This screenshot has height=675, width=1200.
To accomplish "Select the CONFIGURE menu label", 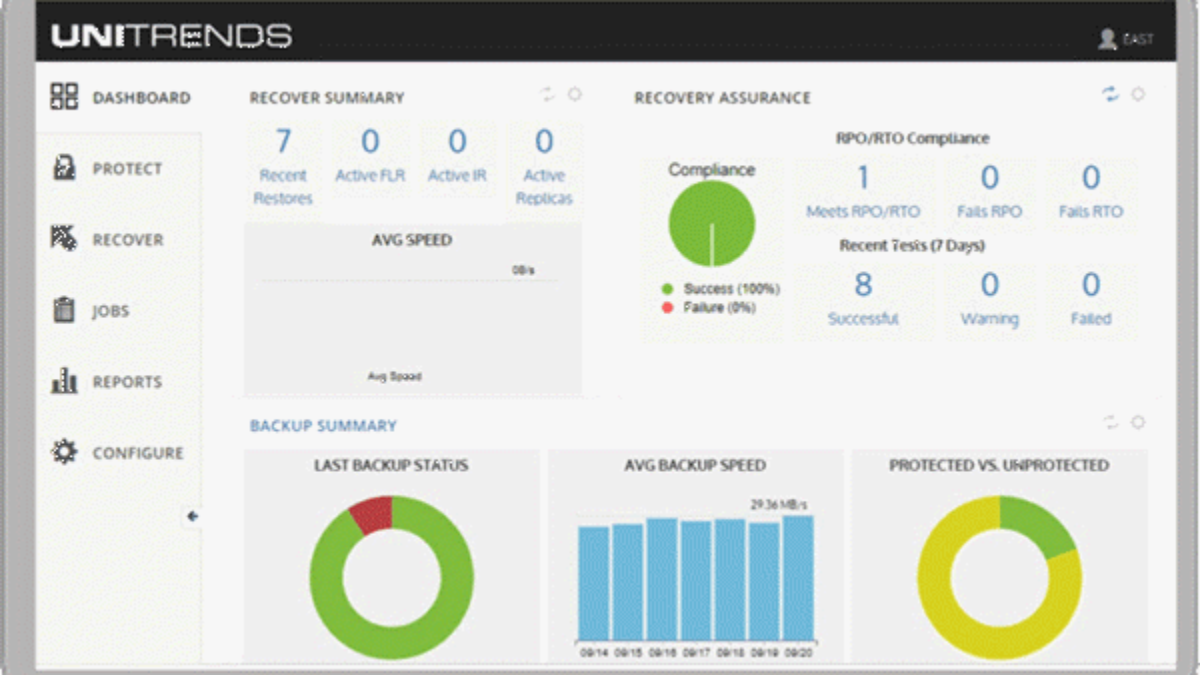I will click(x=138, y=453).
